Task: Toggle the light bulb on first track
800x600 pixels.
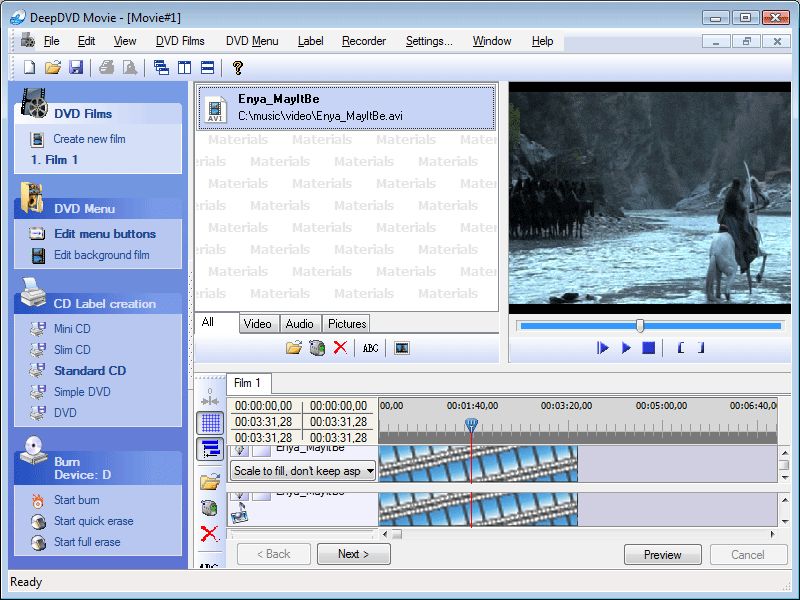Action: pyautogui.click(x=239, y=451)
